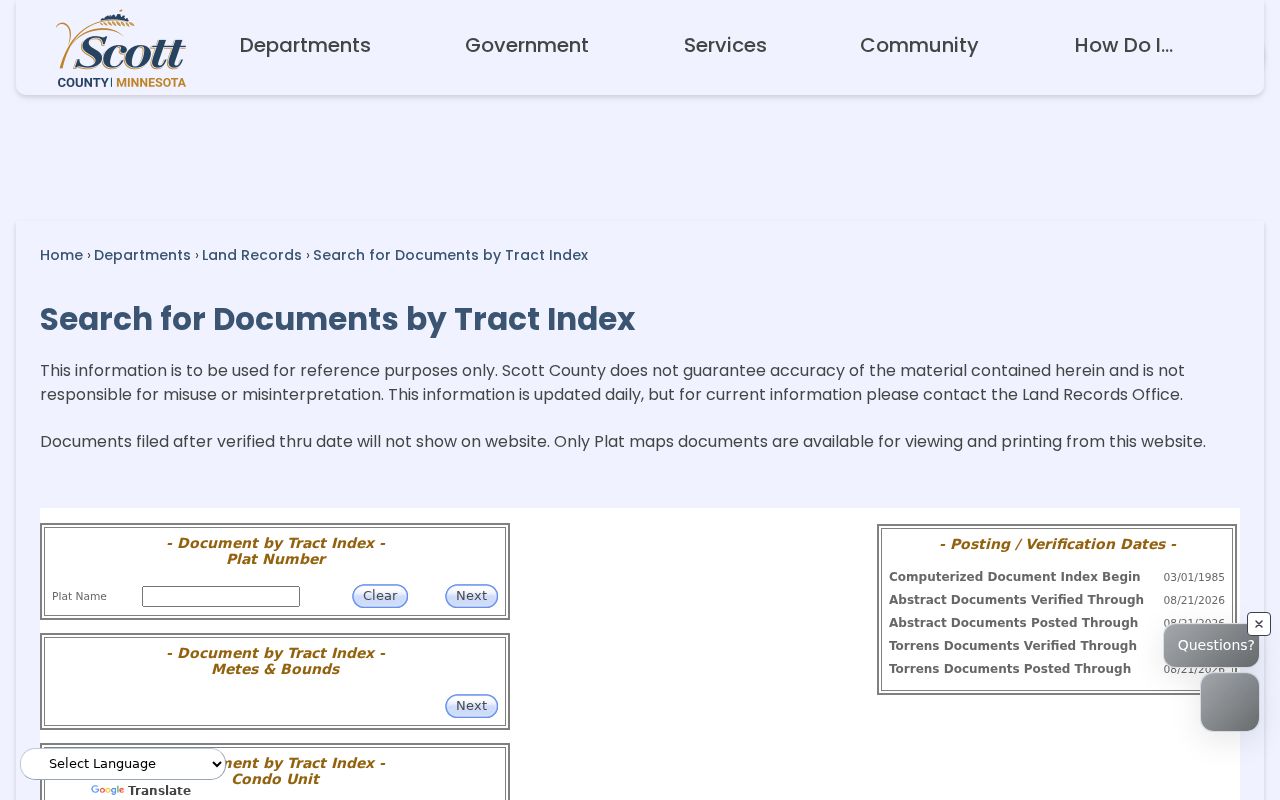Open the Government menu
Image resolution: width=1280 pixels, height=800 pixels.
coord(527,45)
